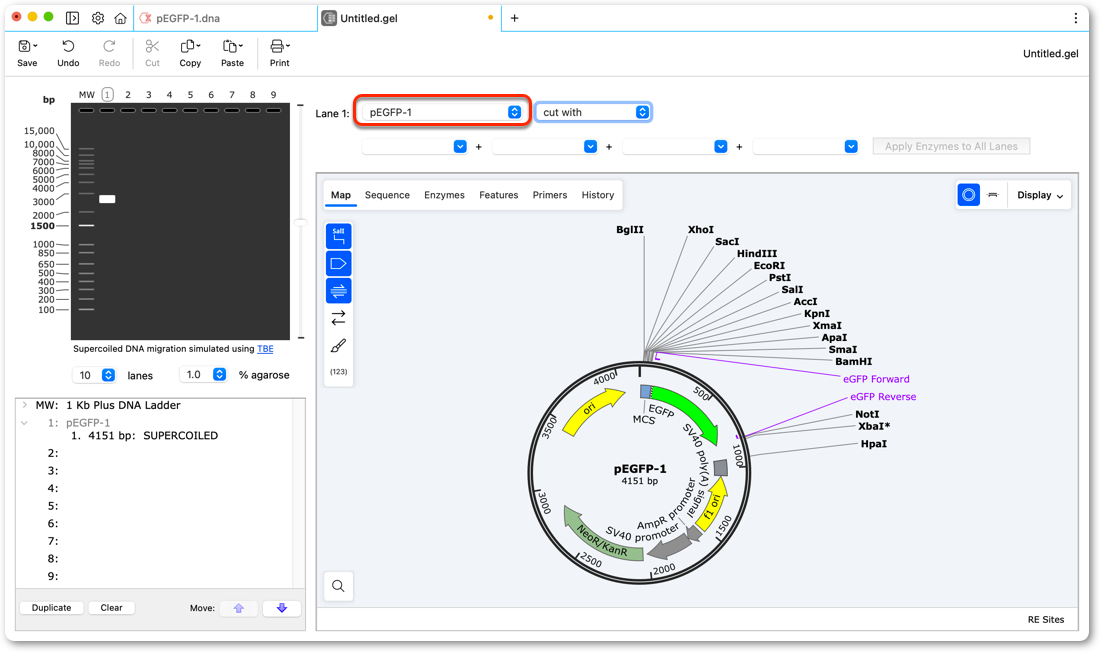The image size is (1100, 652).
Task: Click the NotI site label
Action: [867, 414]
